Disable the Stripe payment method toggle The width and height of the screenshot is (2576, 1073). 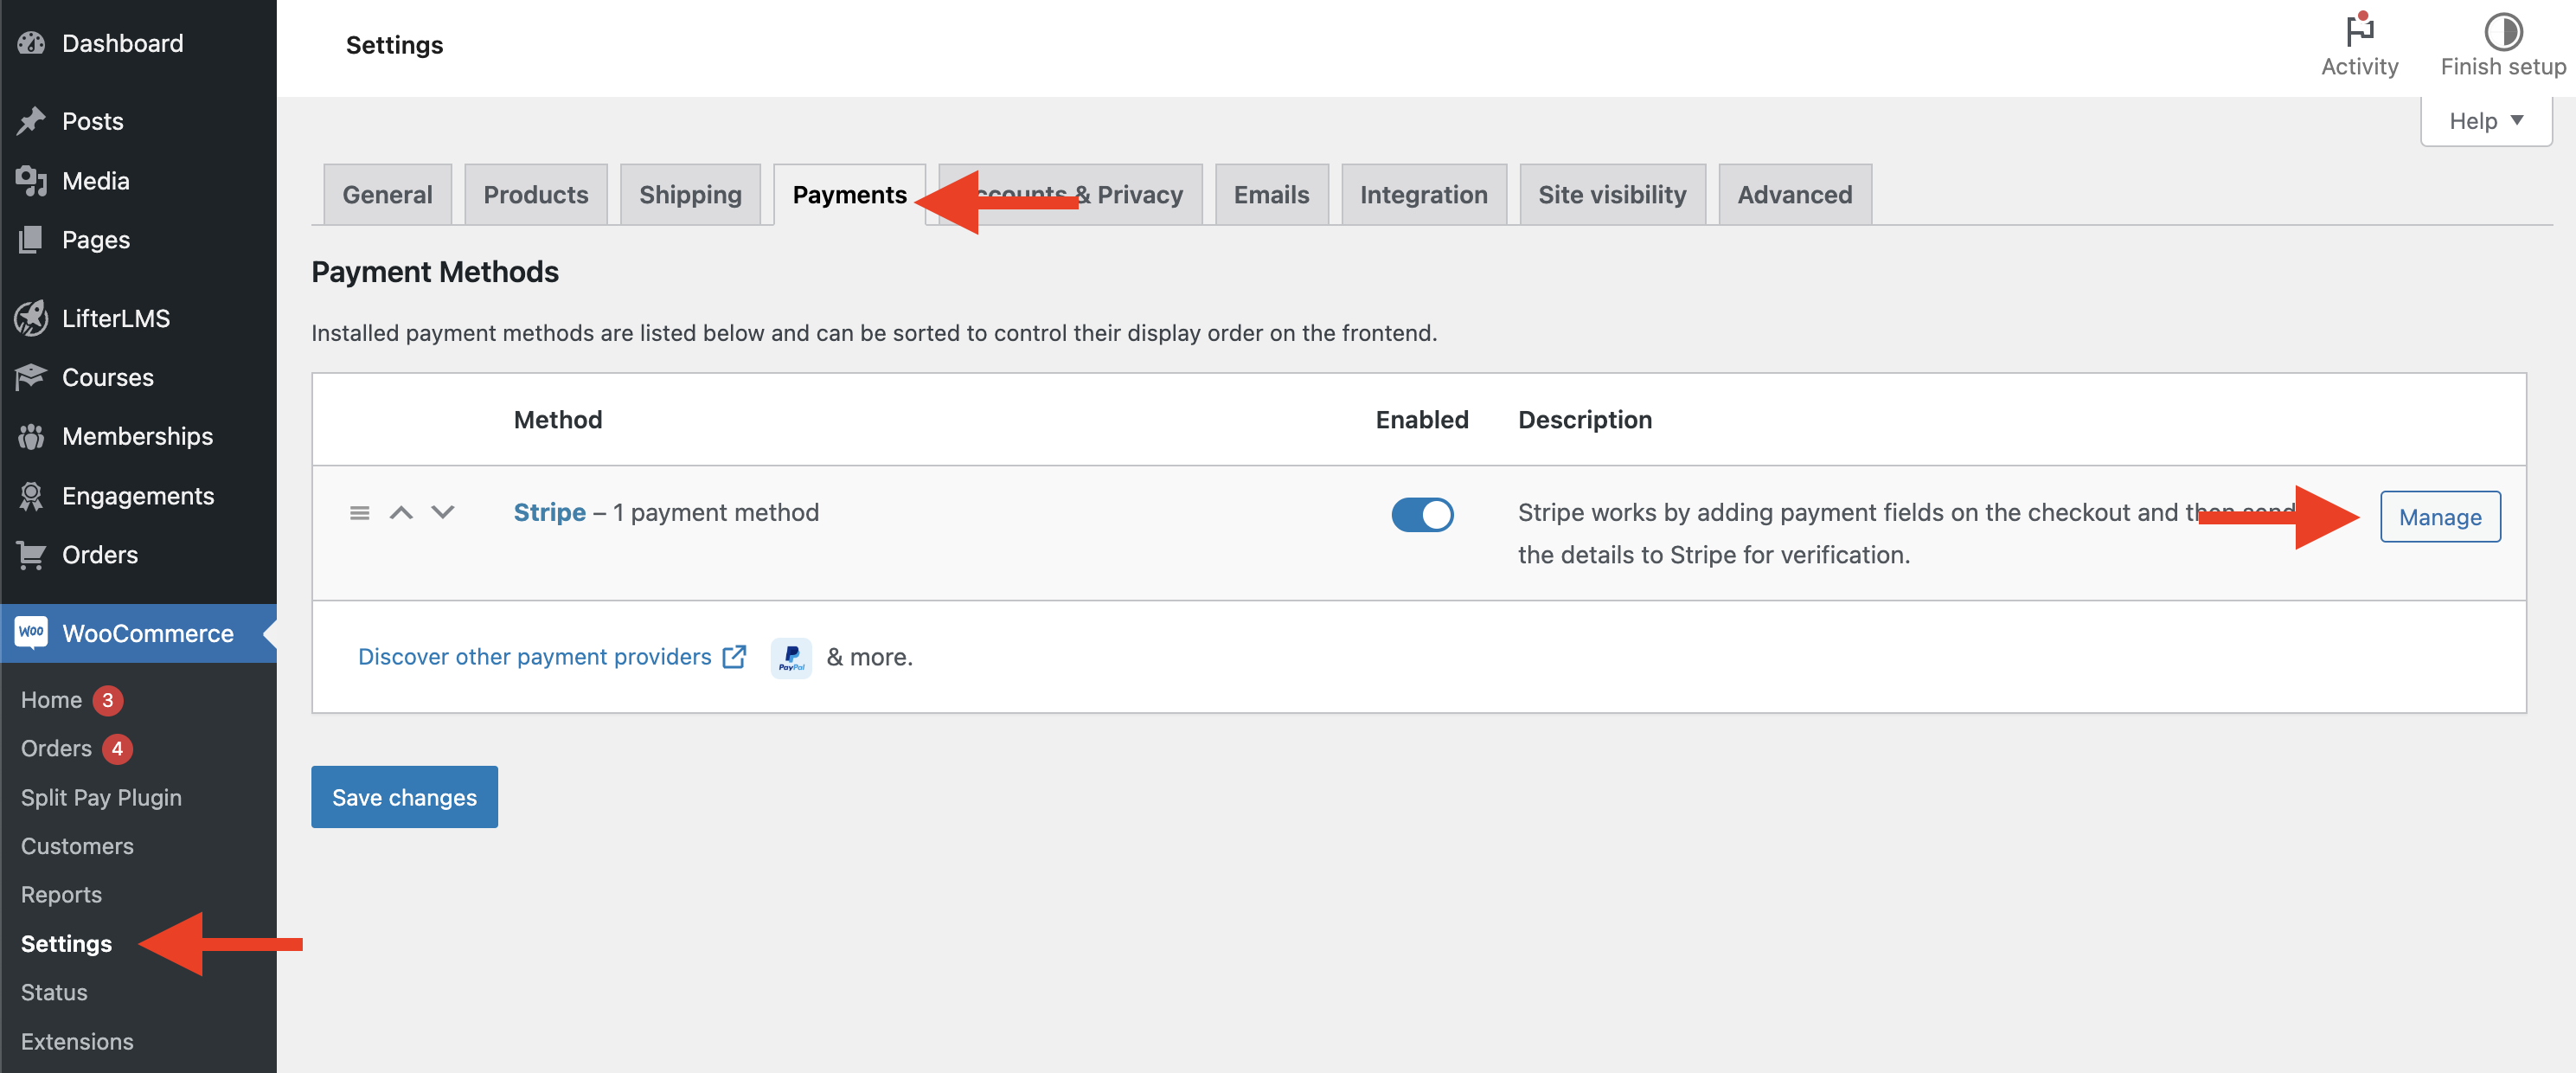(x=1421, y=514)
